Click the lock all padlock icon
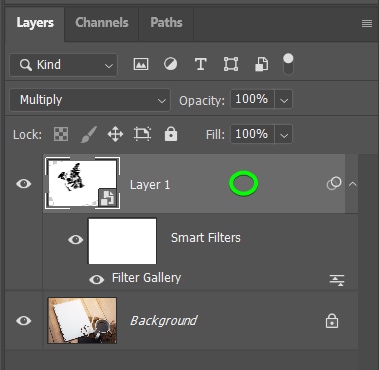The height and width of the screenshot is (370, 379). pos(171,135)
